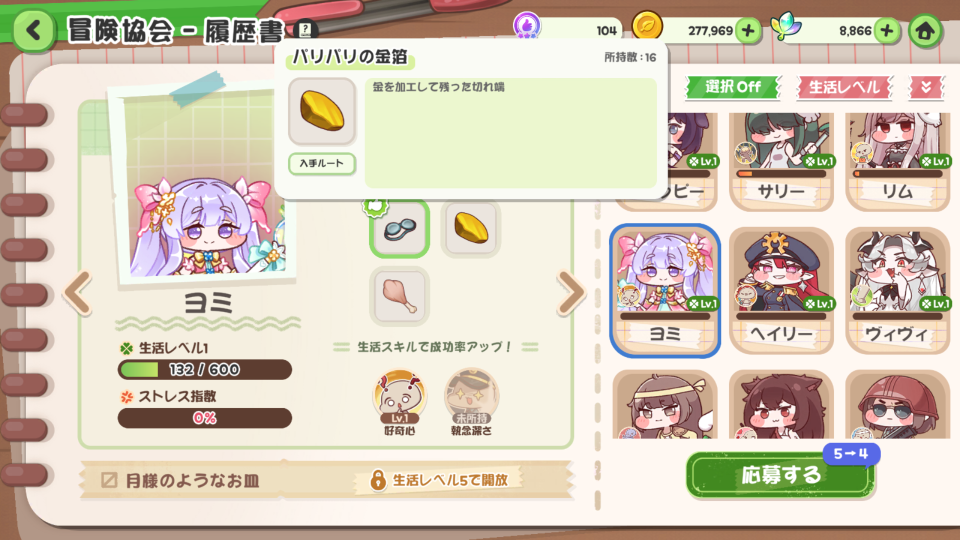
Task: Toggle the red sort order chevron
Action: point(925,87)
